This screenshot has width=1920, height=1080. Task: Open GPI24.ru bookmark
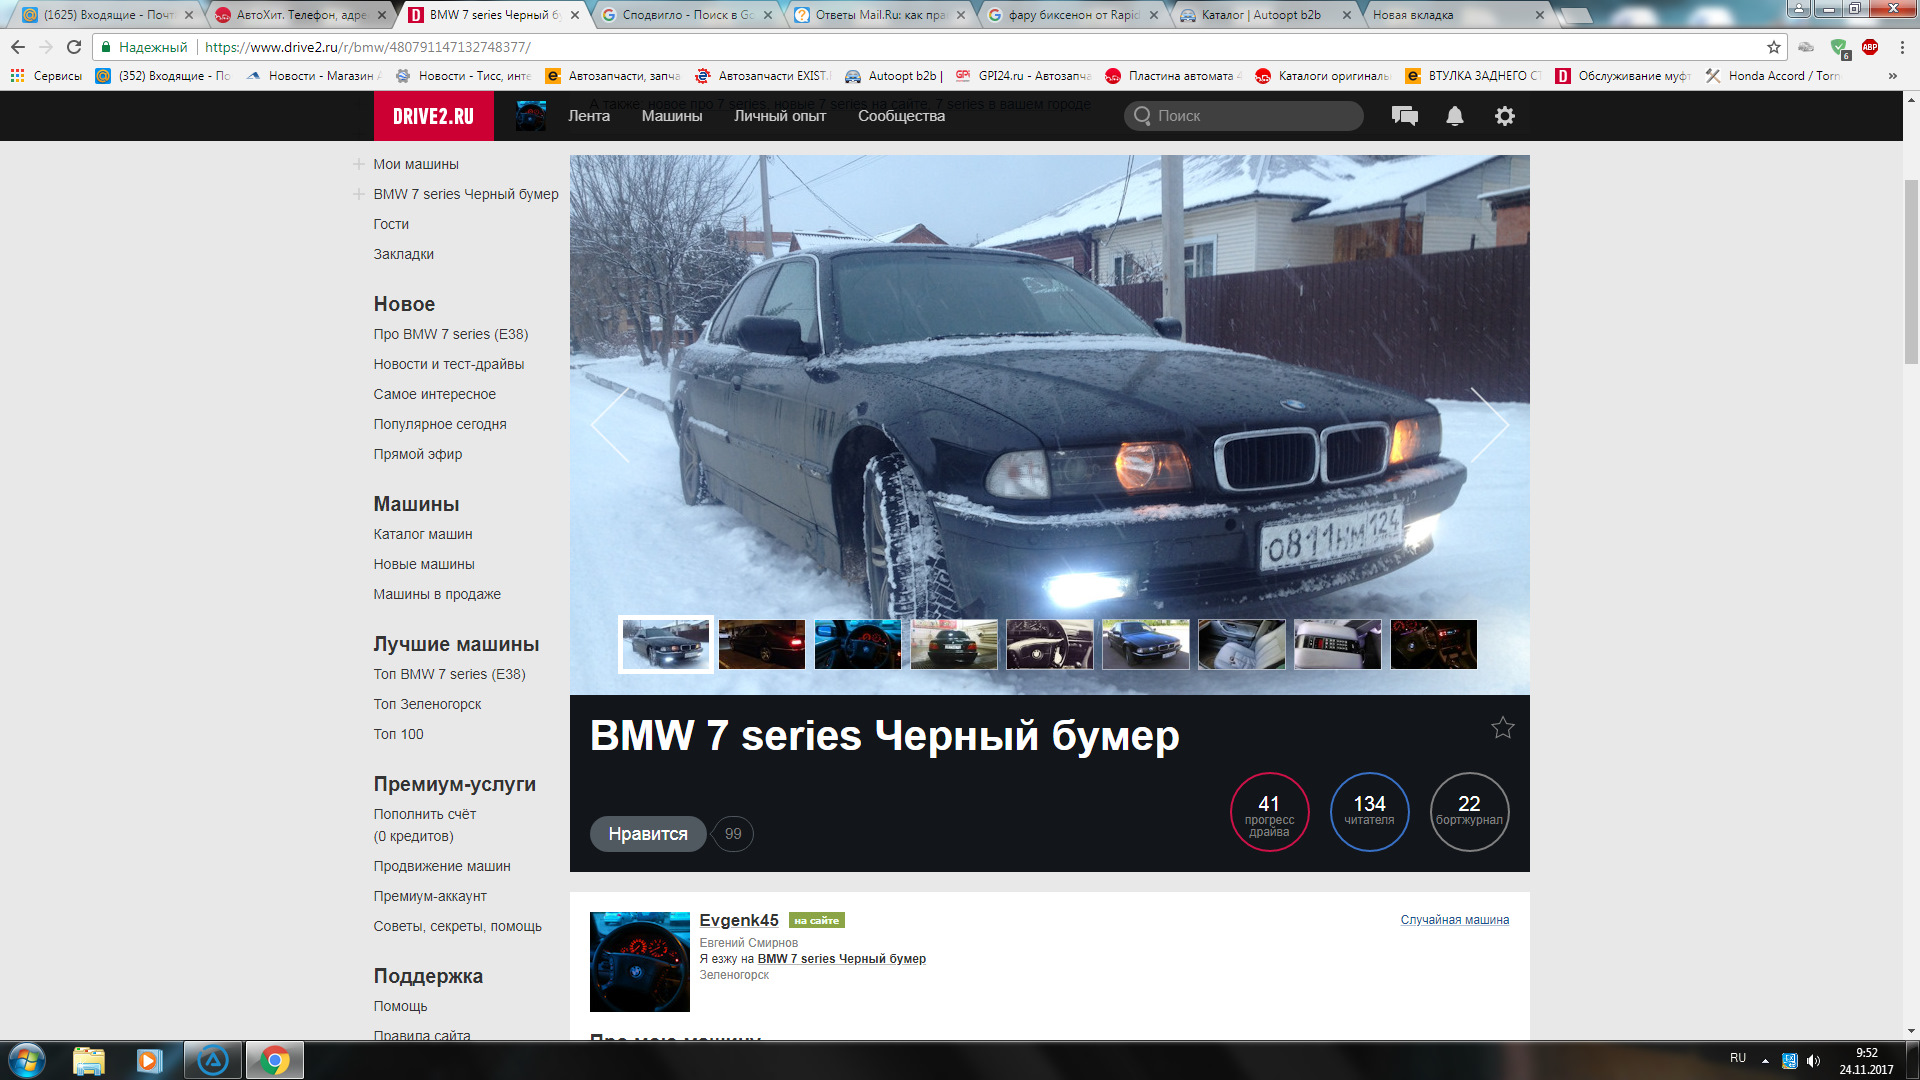pos(1023,76)
